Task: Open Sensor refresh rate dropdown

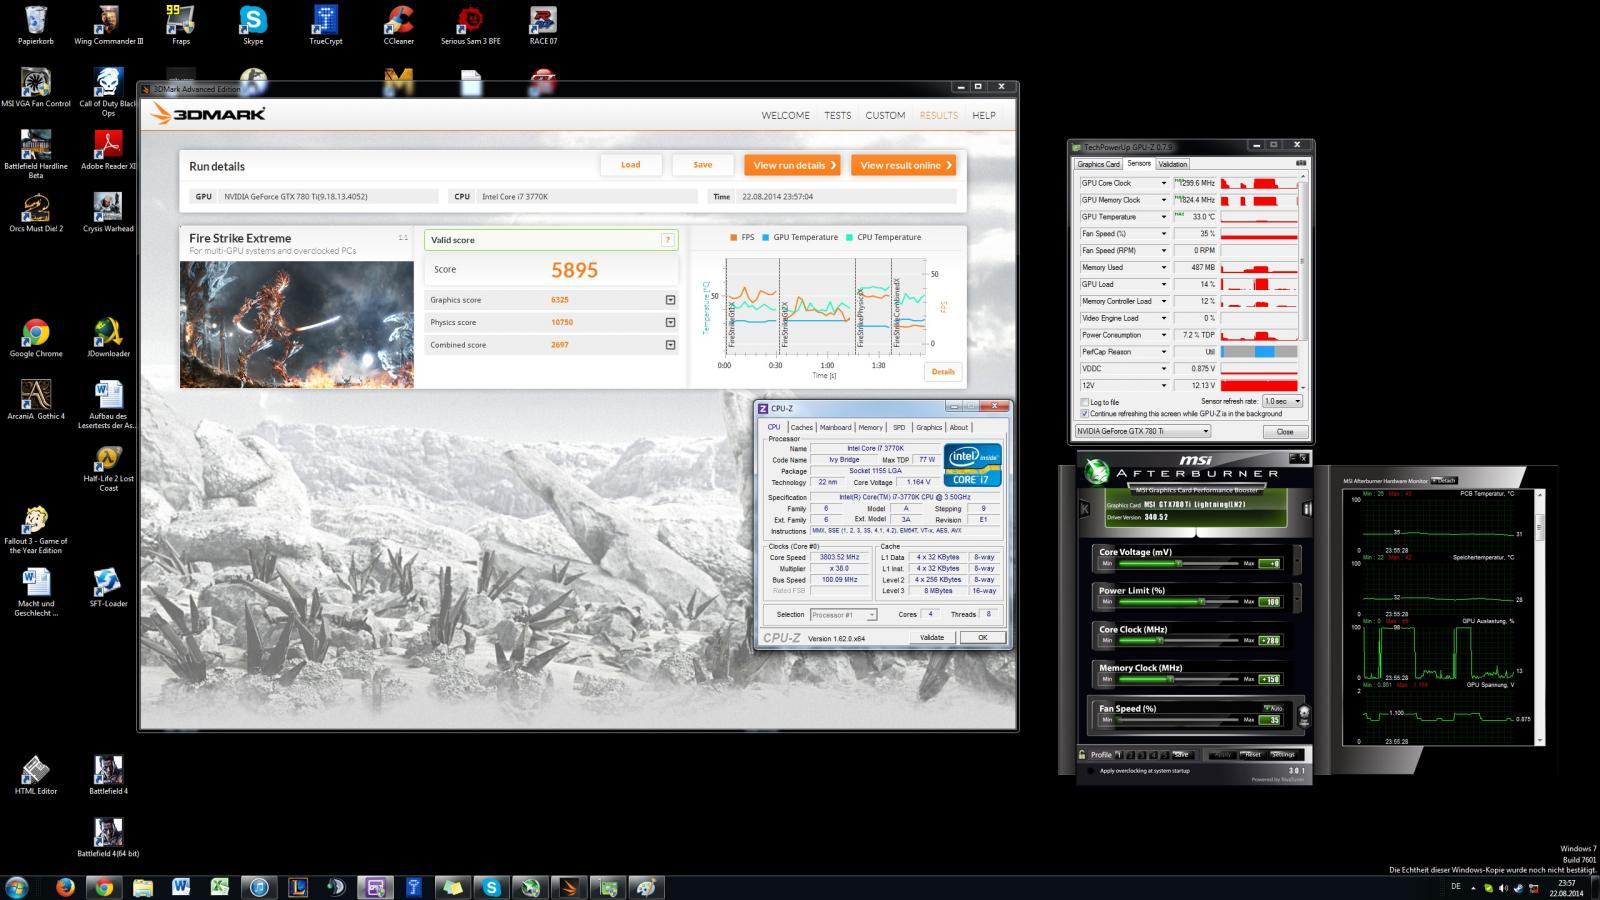Action: (1283, 401)
